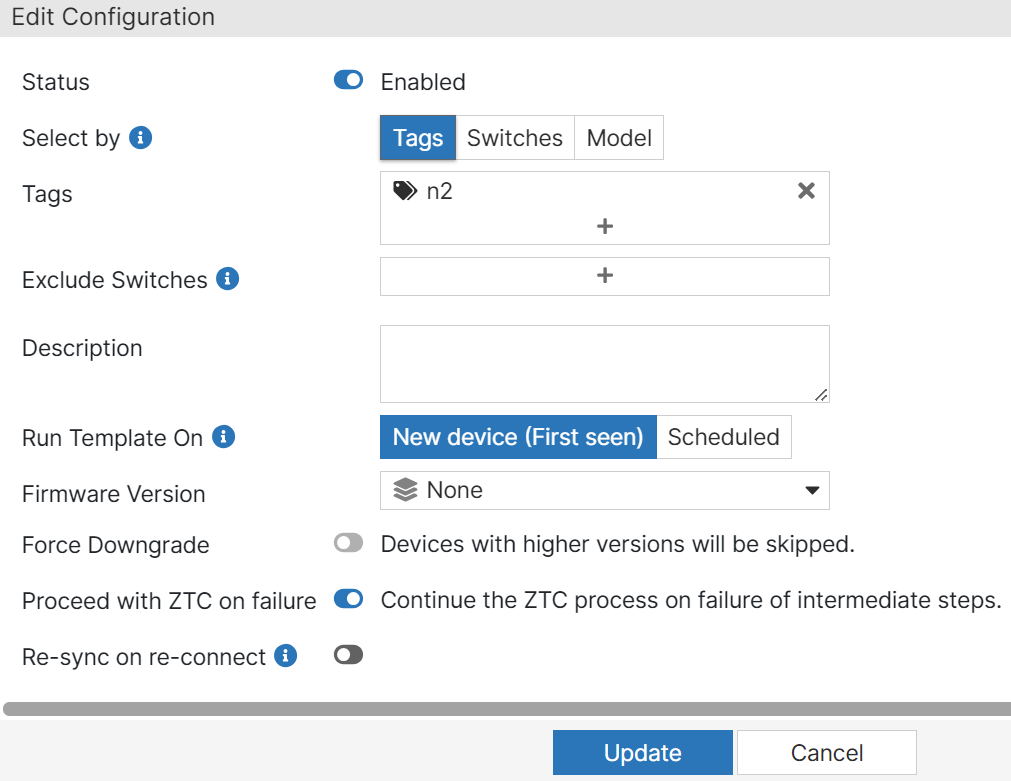Add a tag with the plus icon
The image size is (1011, 781).
[604, 227]
